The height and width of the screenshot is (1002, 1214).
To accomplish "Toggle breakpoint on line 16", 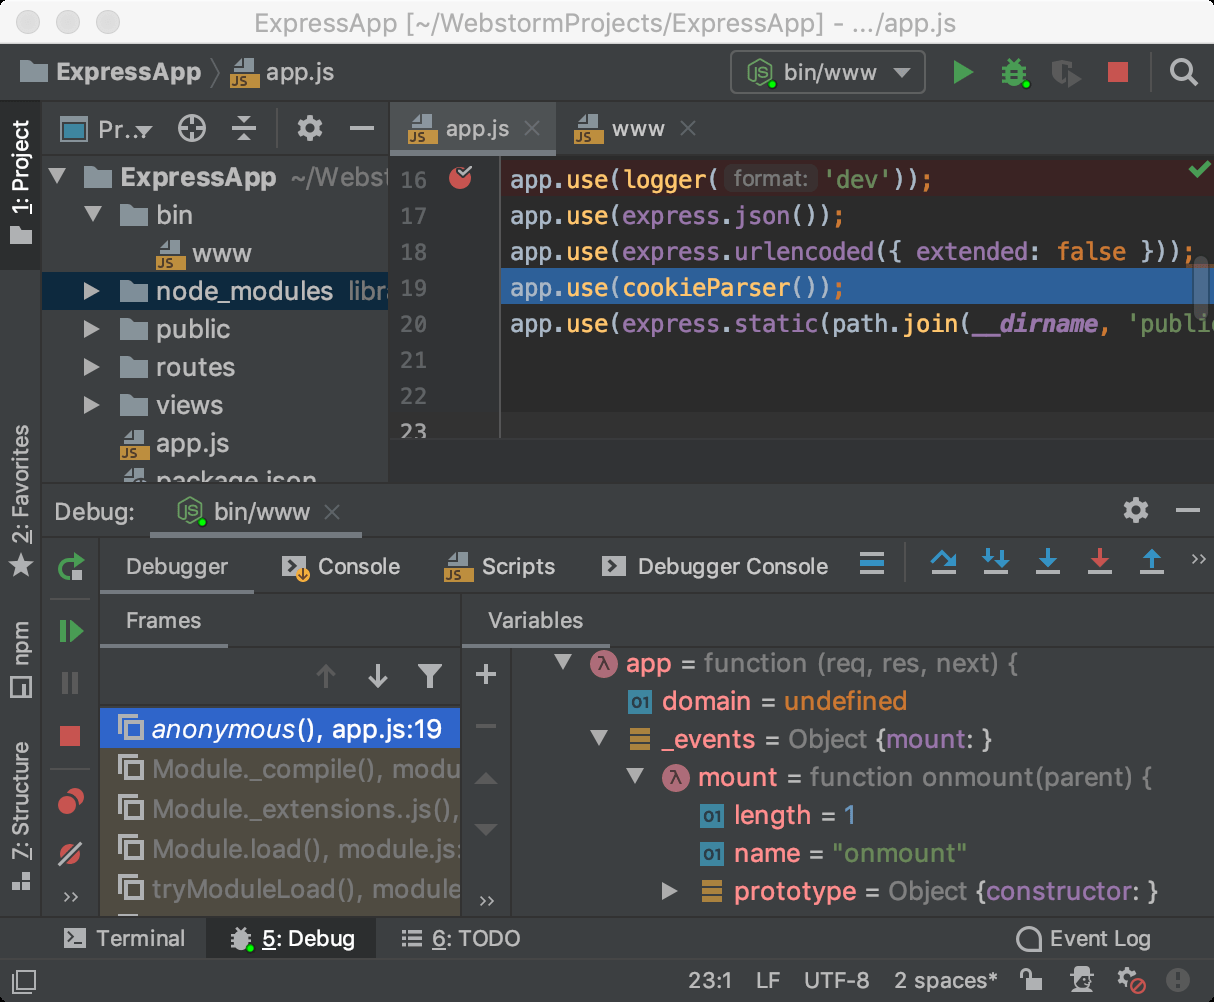I will (461, 178).
